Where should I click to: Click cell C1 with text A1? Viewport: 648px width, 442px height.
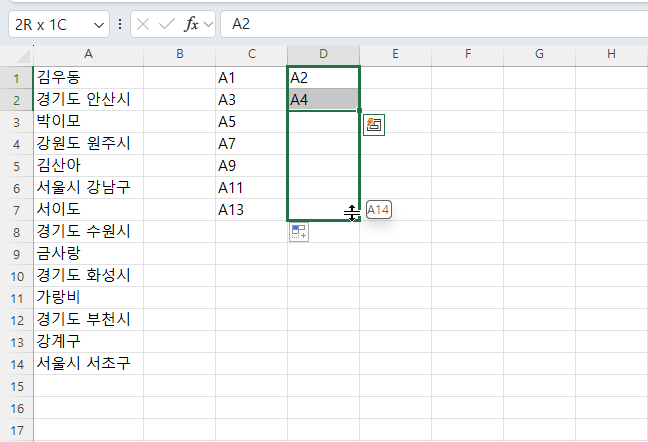tap(252, 78)
